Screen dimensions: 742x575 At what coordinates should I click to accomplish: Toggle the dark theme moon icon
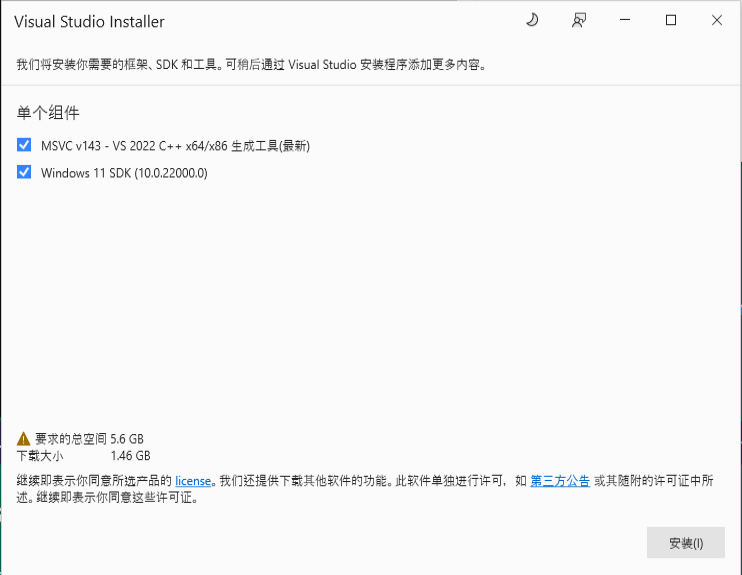532,20
